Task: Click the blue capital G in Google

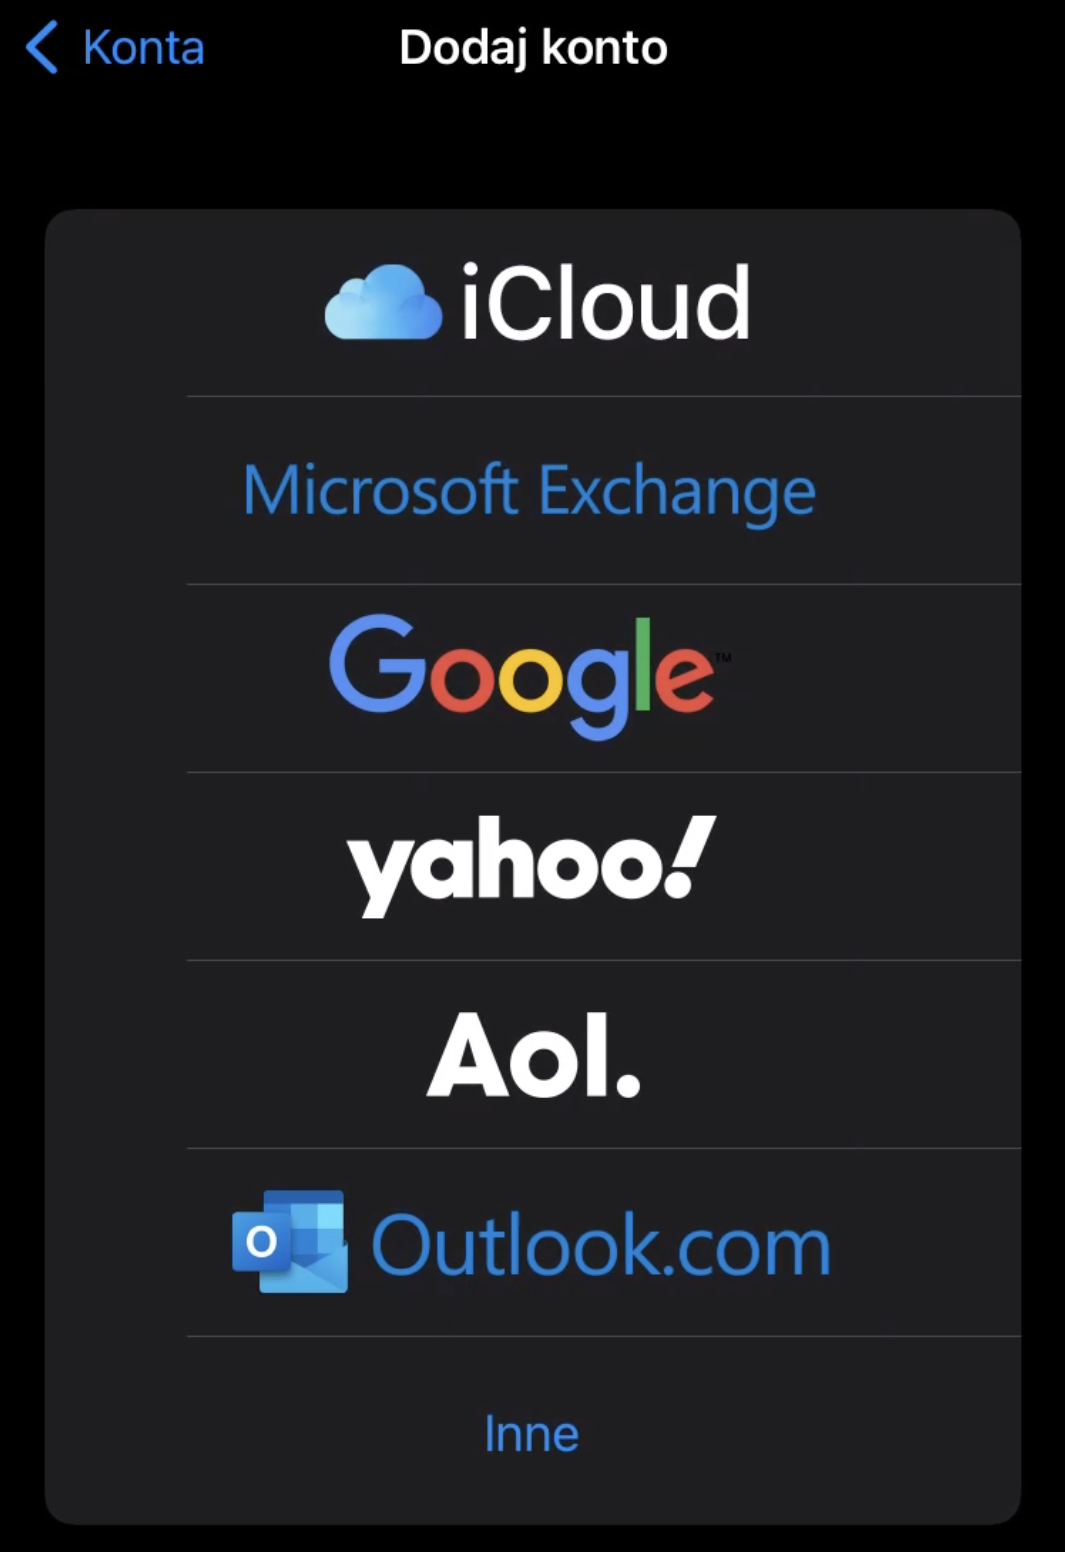Action: pos(372,663)
